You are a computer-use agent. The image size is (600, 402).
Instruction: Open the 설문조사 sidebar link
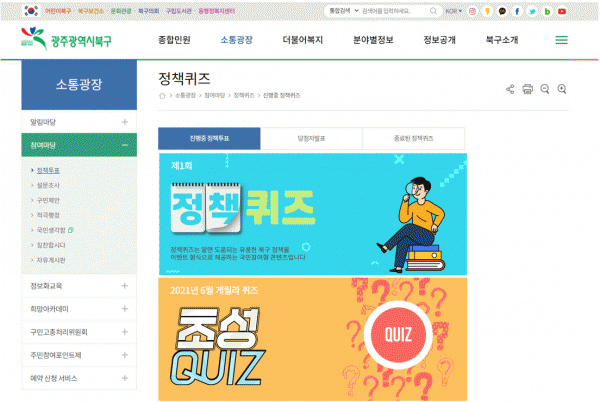pyautogui.click(x=48, y=185)
